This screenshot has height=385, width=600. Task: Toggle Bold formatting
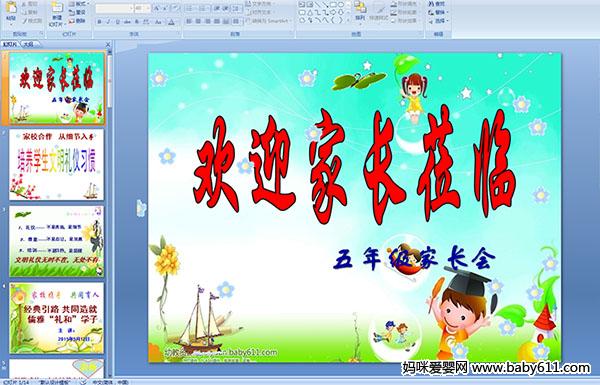coord(99,22)
